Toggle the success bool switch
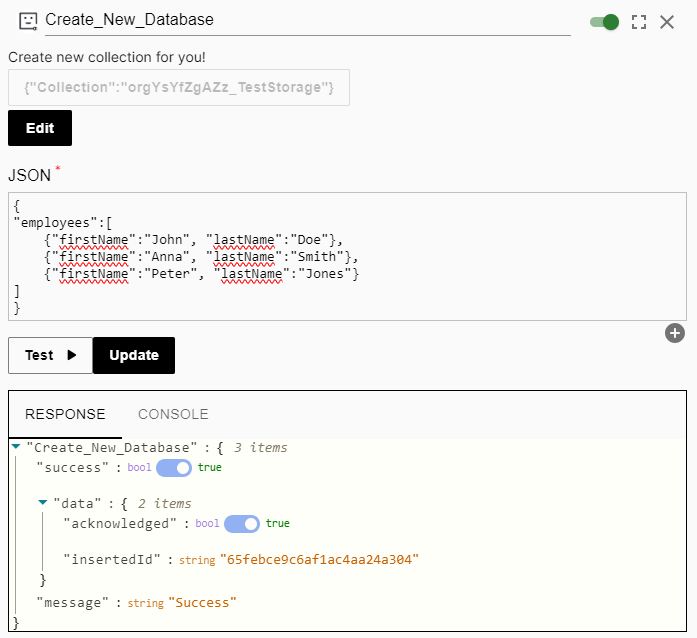Image resolution: width=697 pixels, height=638 pixels. point(174,468)
